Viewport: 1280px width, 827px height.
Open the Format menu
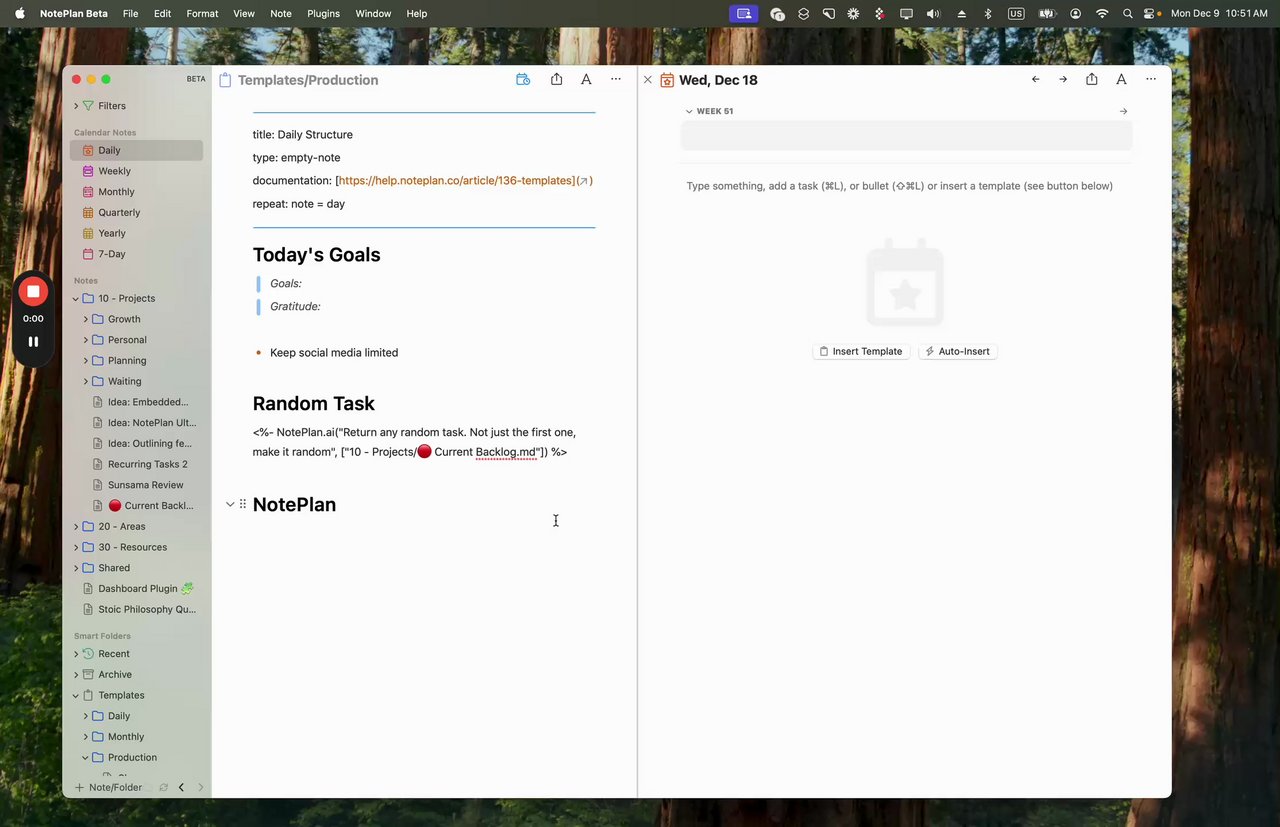[202, 14]
